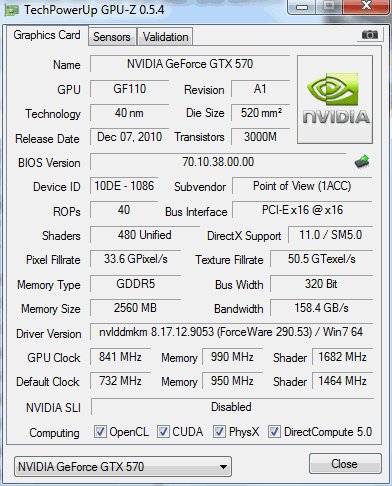Click the Close button
This screenshot has width=392, height=486.
(x=345, y=464)
